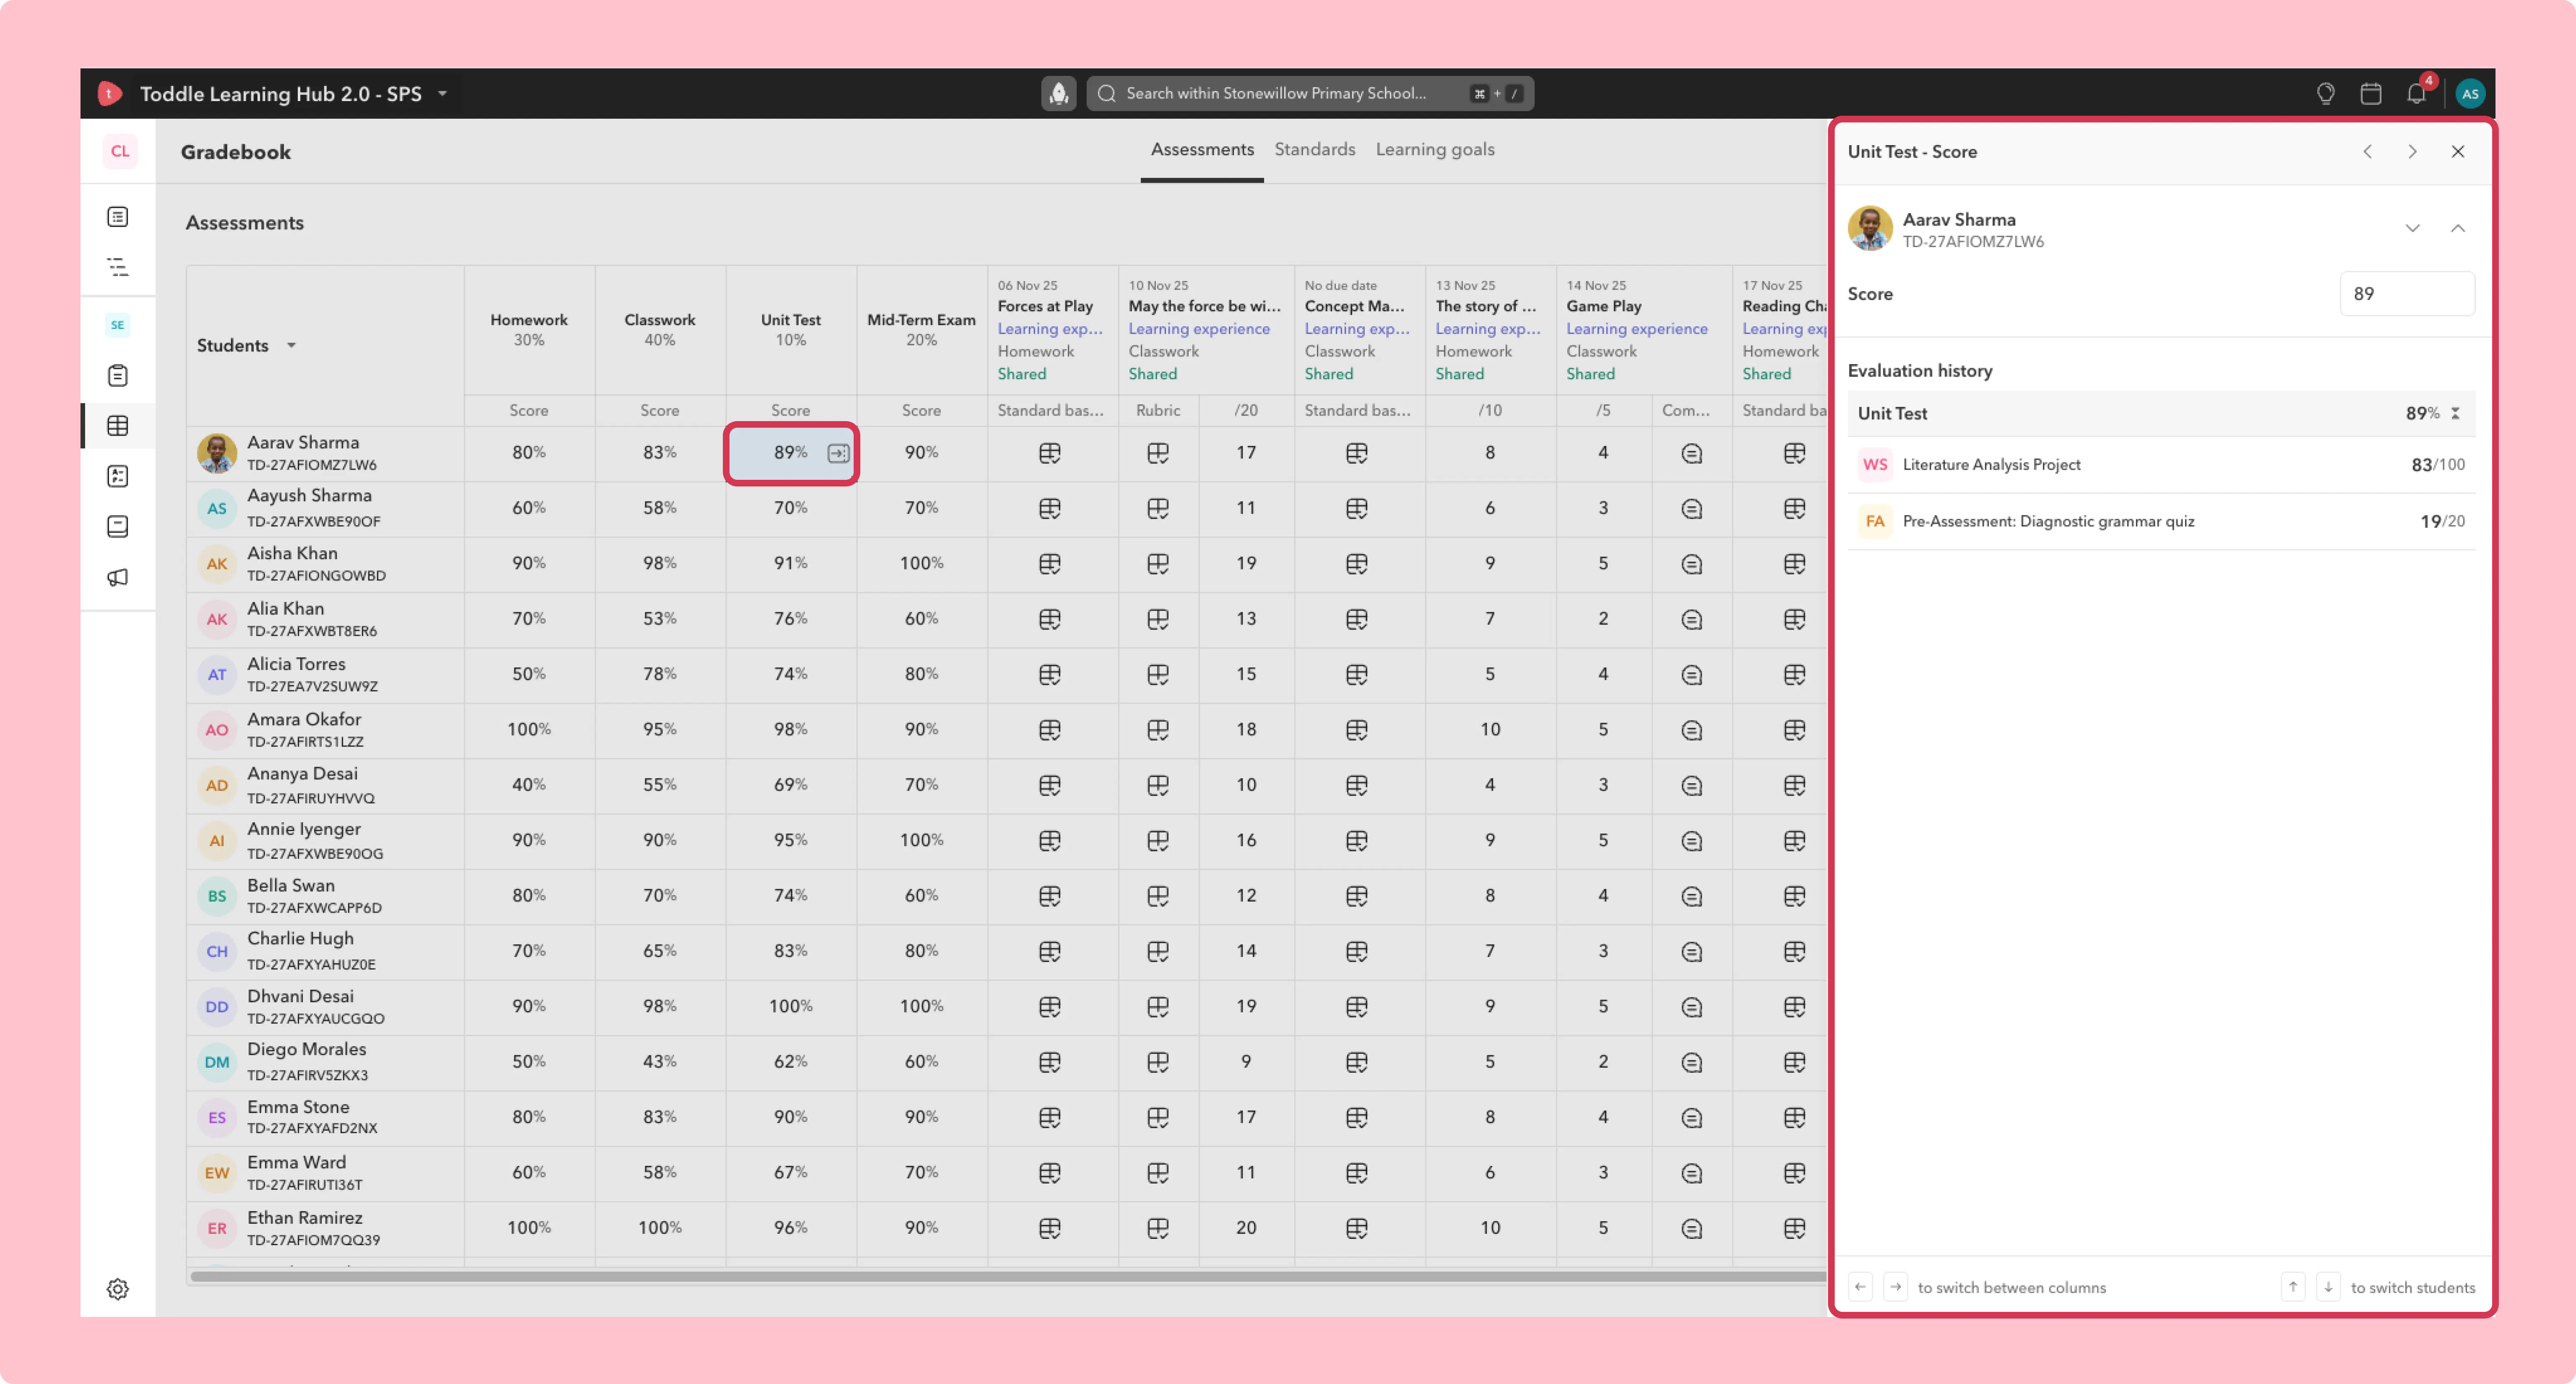Screen dimensions: 2576x1384
Task: Open Reading Challenge standards icon for Alicia Torres
Action: 1794,675
